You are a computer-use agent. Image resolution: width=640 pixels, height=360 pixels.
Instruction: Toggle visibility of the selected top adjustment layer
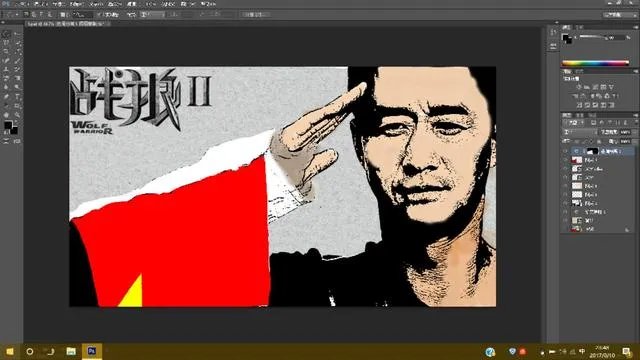[566, 151]
